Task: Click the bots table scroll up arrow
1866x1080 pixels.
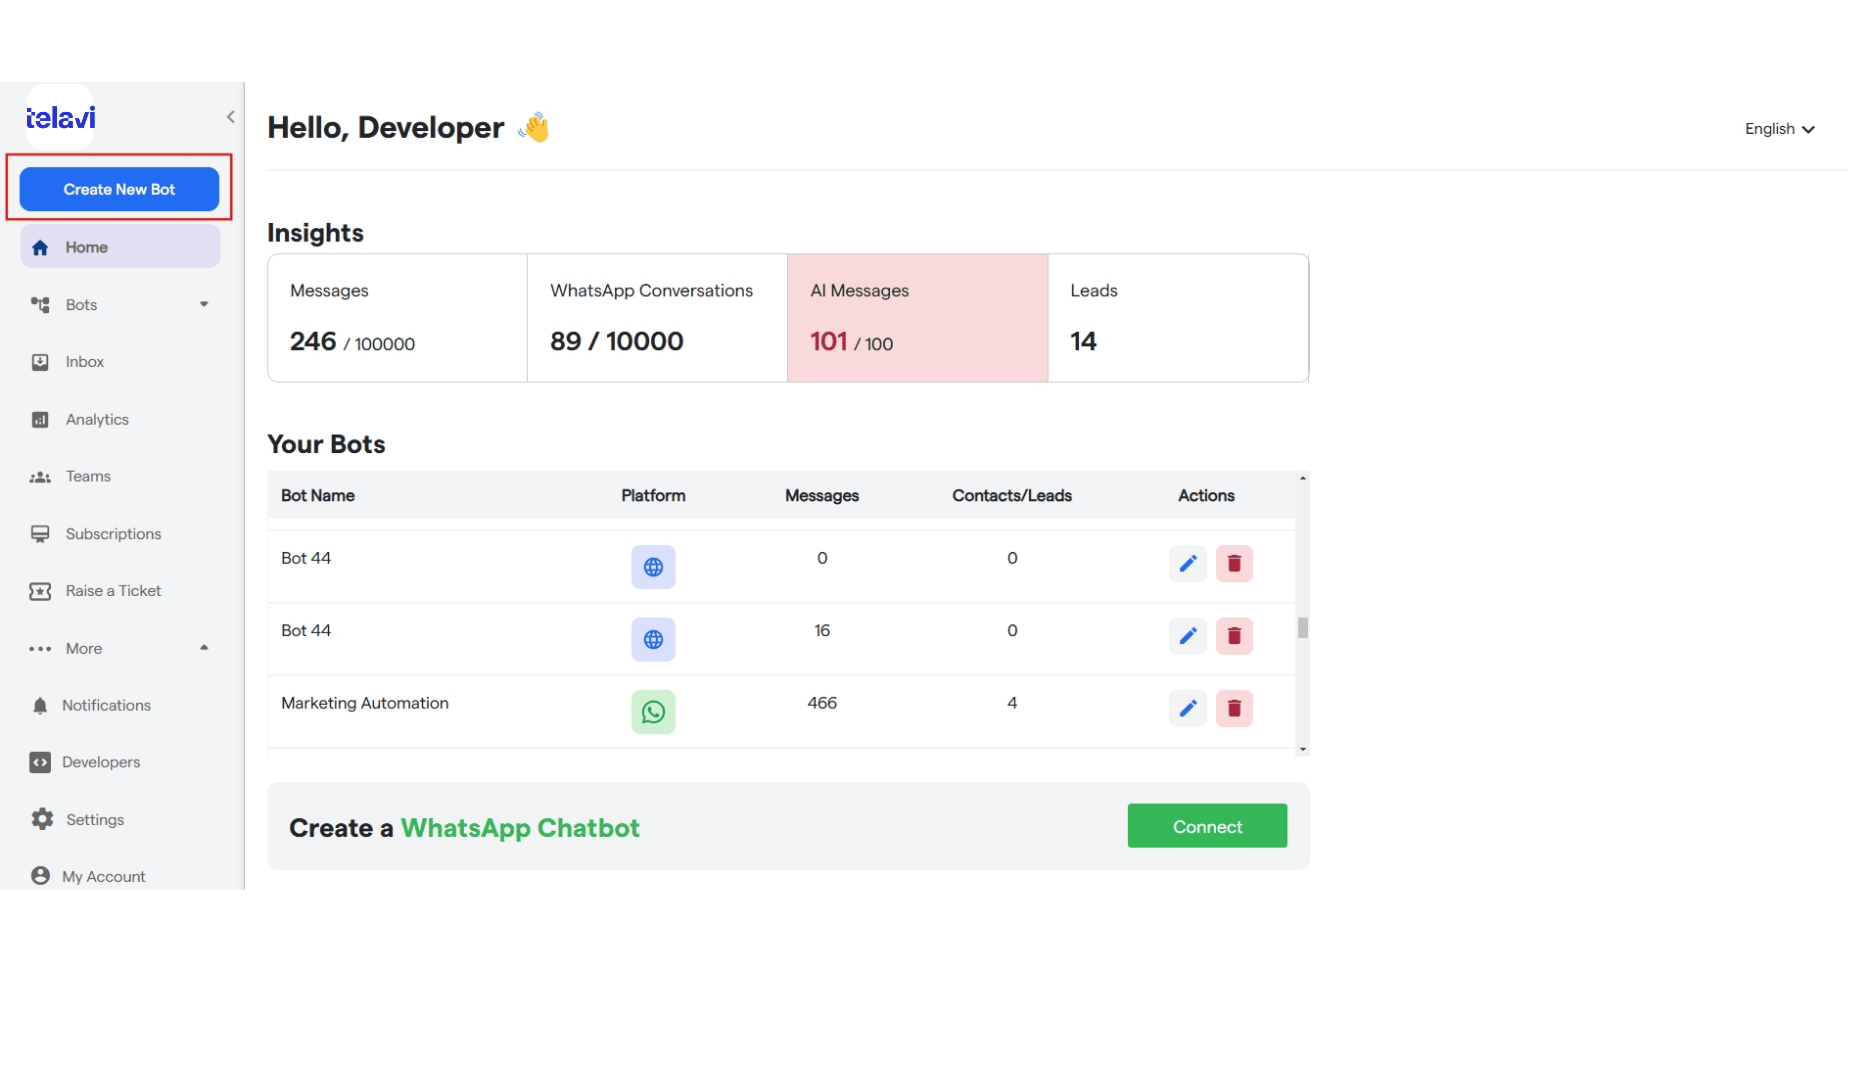Action: pos(1303,478)
